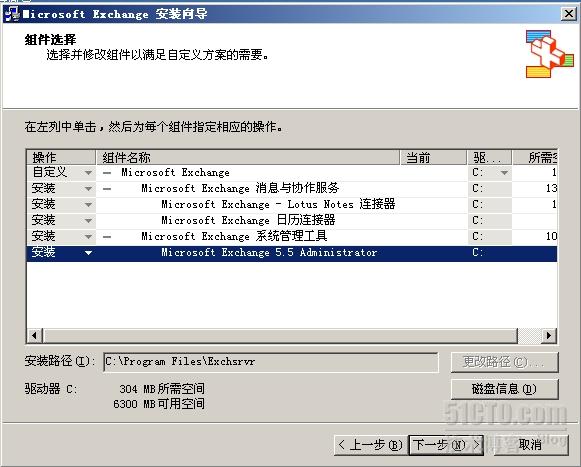The width and height of the screenshot is (581, 467).
Task: Click the scroll right arrow of component list
Action: [549, 335]
